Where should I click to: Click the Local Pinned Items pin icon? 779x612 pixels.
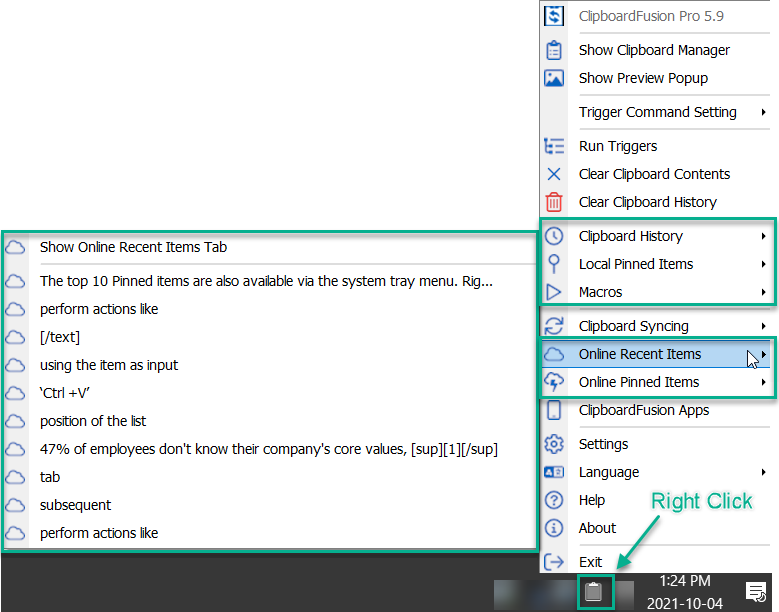(x=553, y=264)
